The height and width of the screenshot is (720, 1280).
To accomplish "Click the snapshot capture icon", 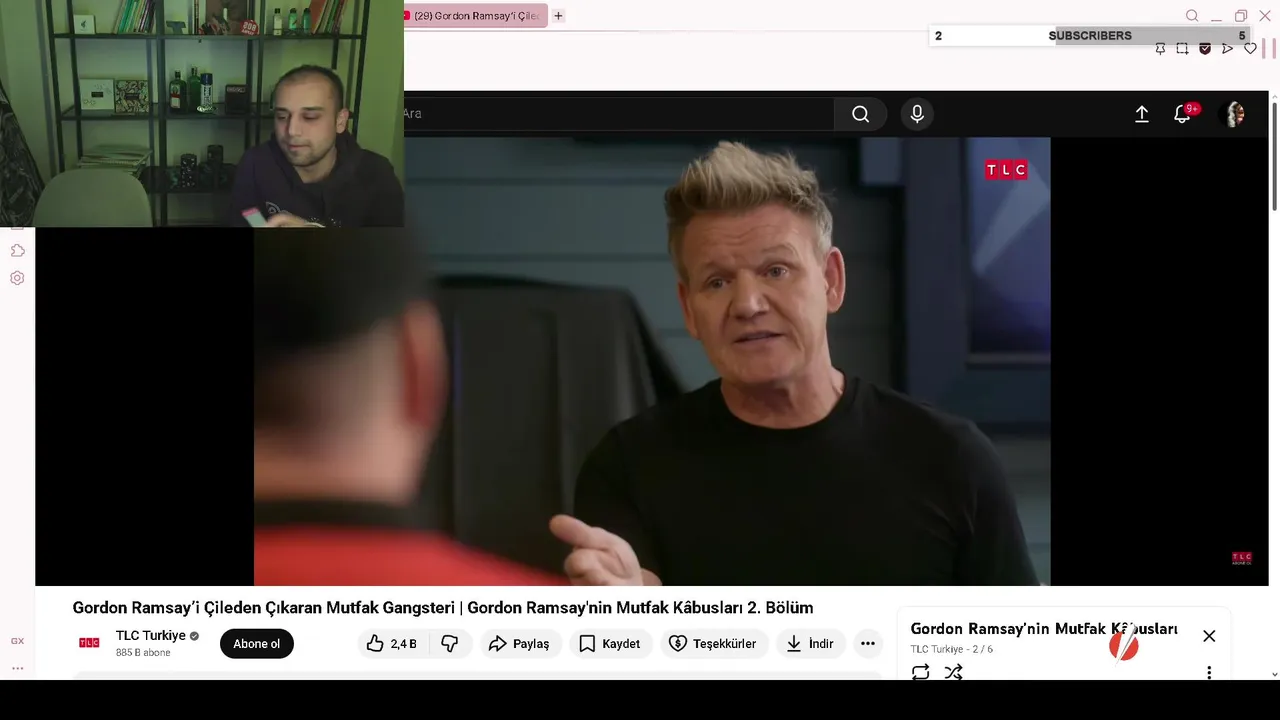I will click(x=1182, y=49).
